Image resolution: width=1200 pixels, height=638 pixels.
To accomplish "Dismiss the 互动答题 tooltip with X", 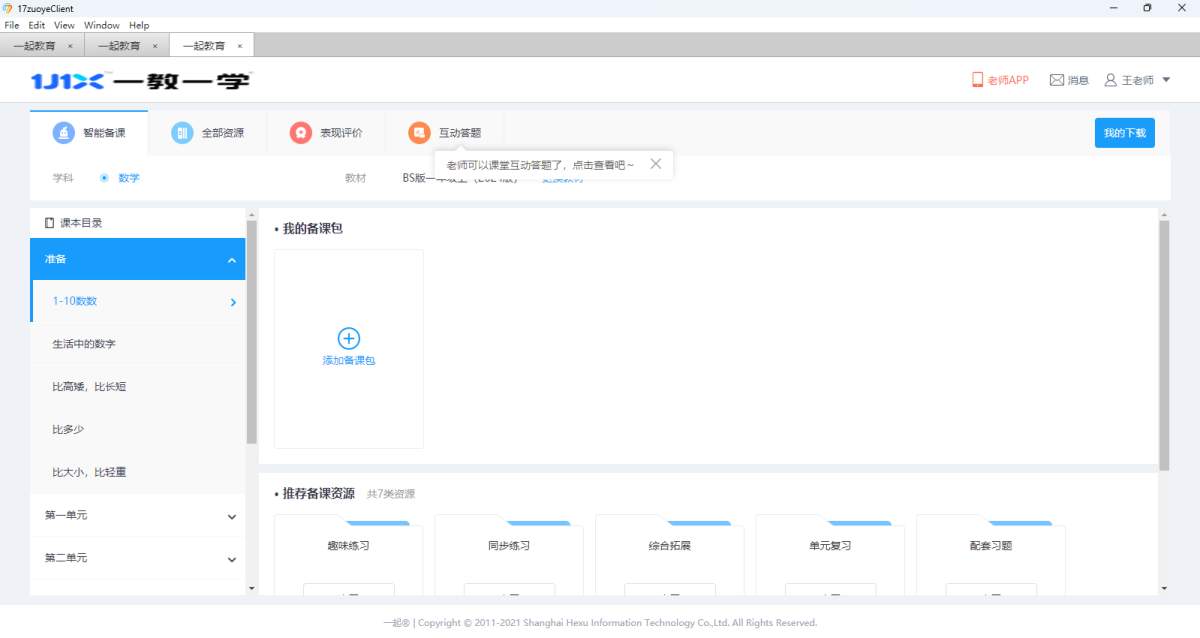I will pyautogui.click(x=656, y=164).
